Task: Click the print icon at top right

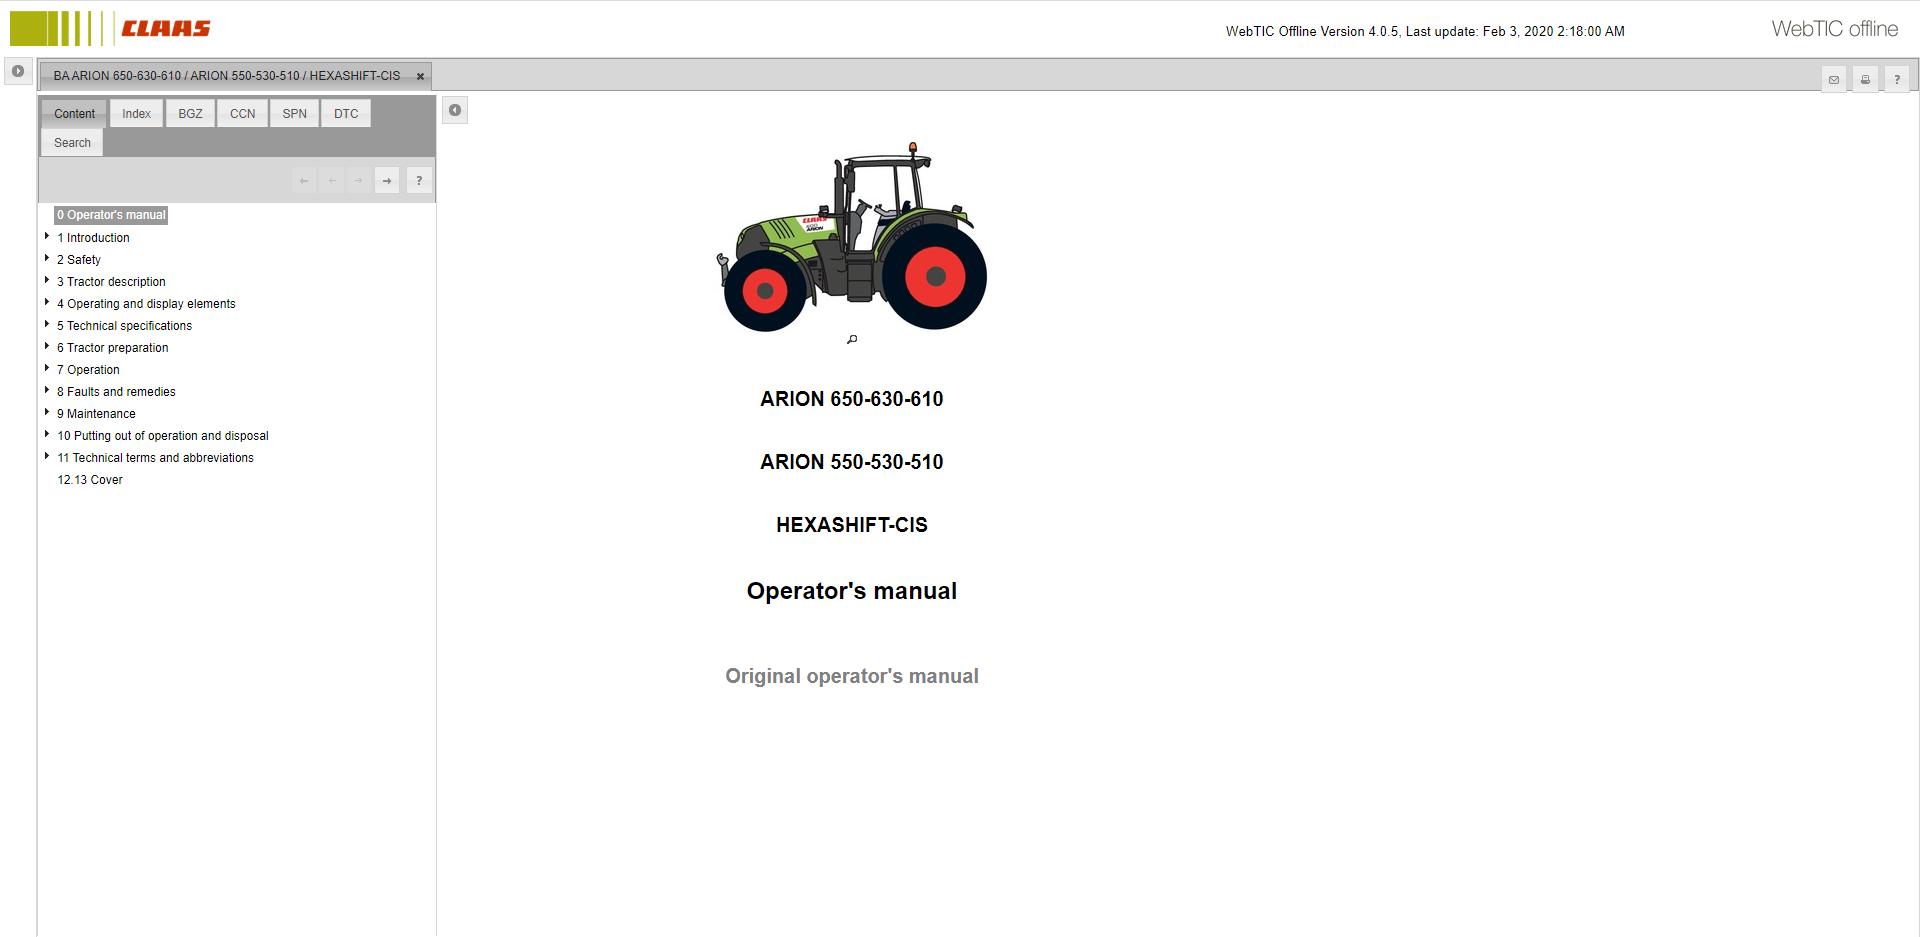Action: 1864,79
